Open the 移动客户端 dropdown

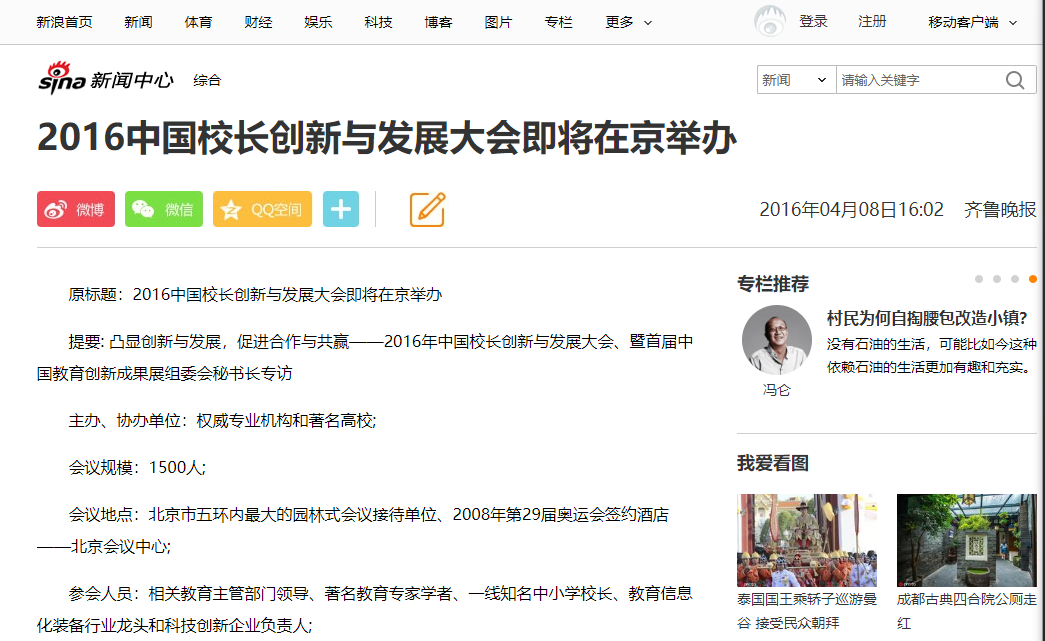[972, 23]
